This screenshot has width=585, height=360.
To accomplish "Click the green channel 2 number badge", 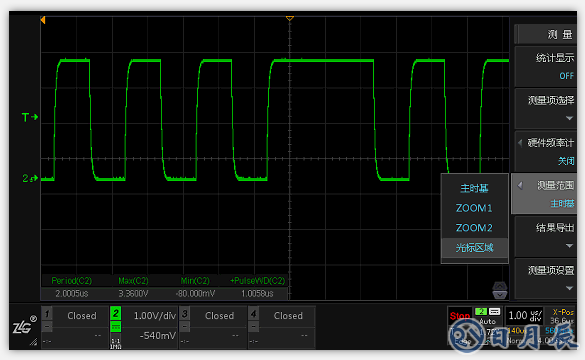I will 116,313.
